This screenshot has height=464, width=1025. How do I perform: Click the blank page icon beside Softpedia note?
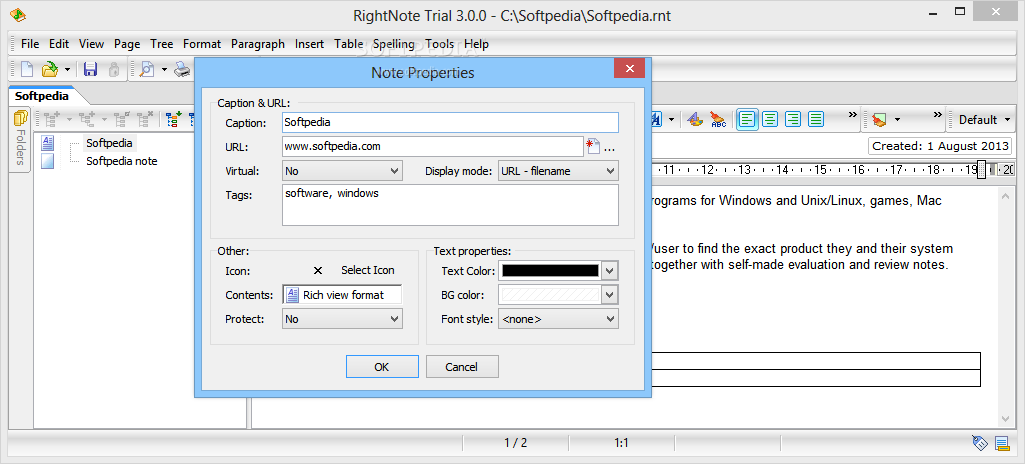pyautogui.click(x=47, y=161)
